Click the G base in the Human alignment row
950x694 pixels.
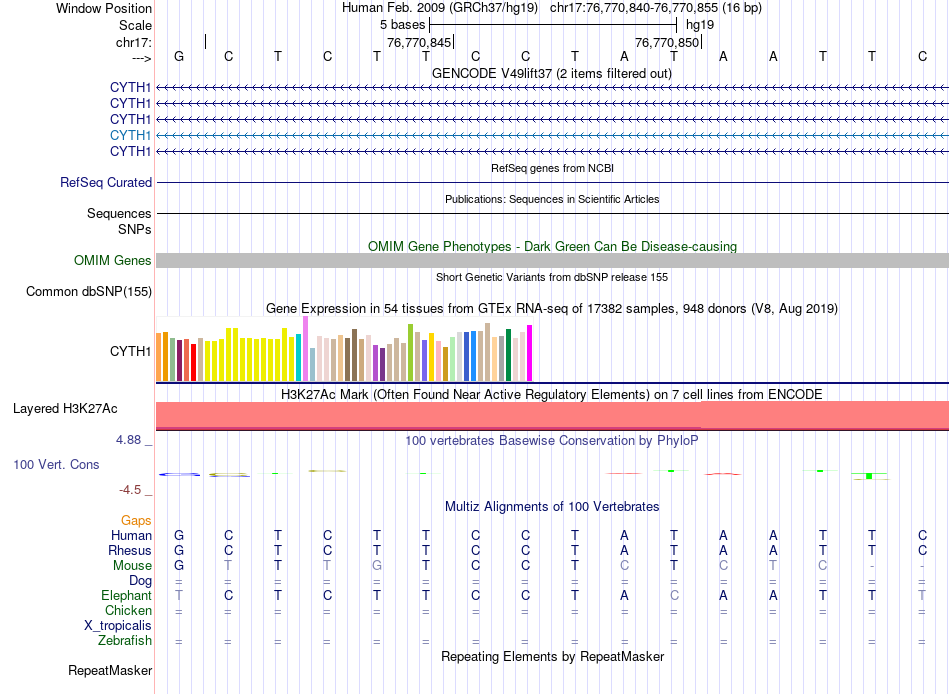(x=179, y=536)
